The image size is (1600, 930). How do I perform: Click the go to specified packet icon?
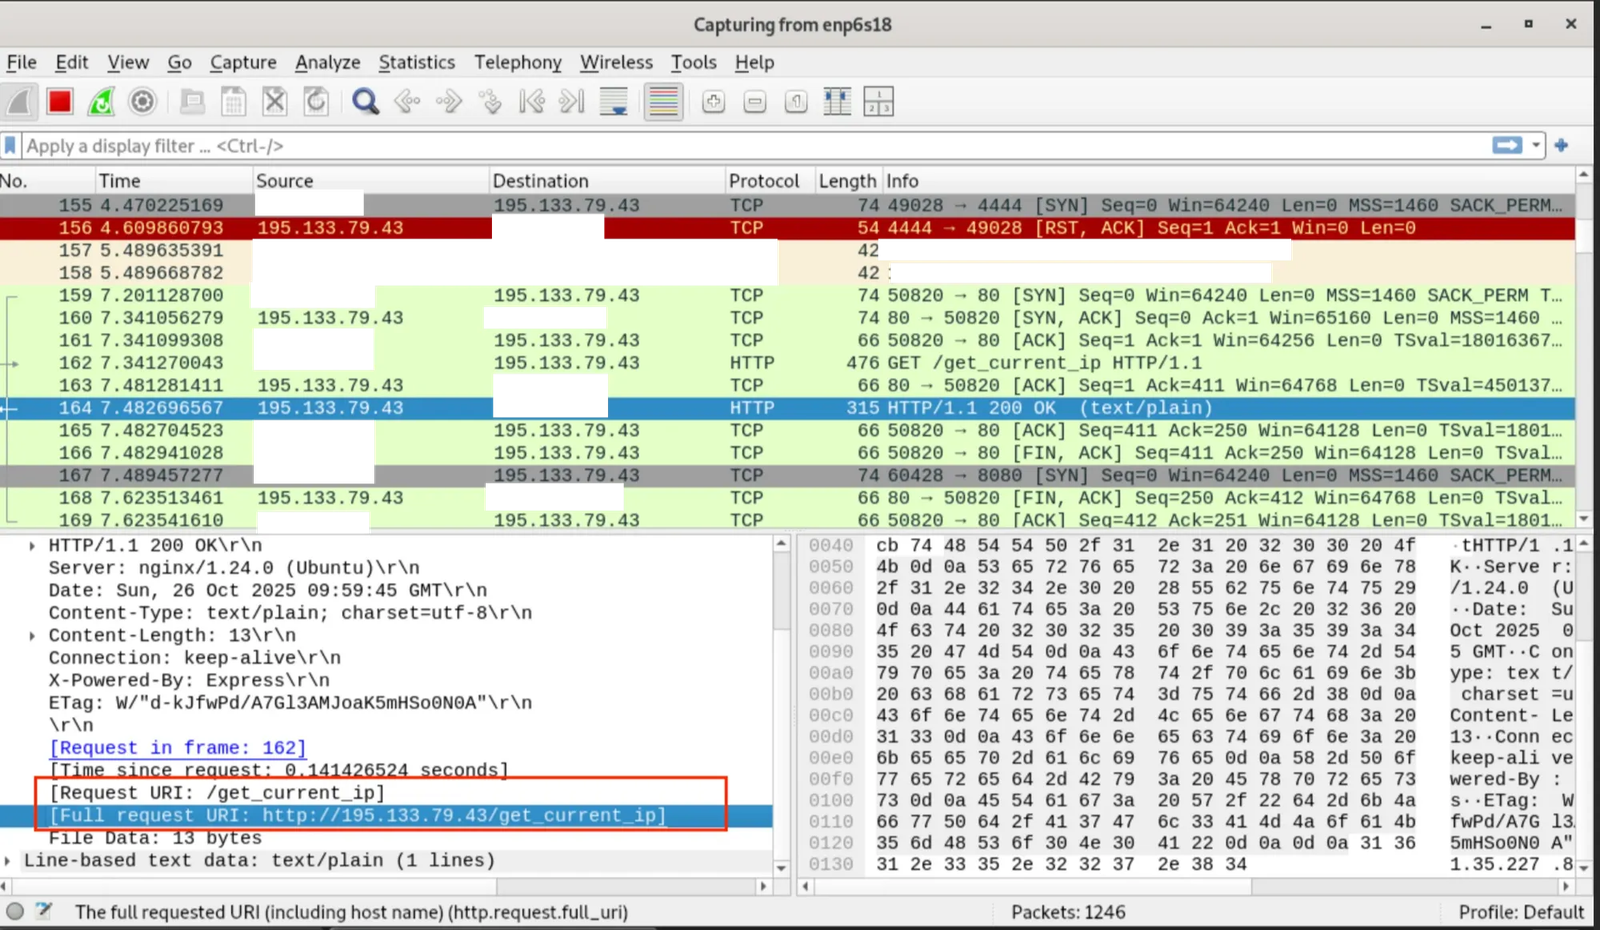(490, 101)
